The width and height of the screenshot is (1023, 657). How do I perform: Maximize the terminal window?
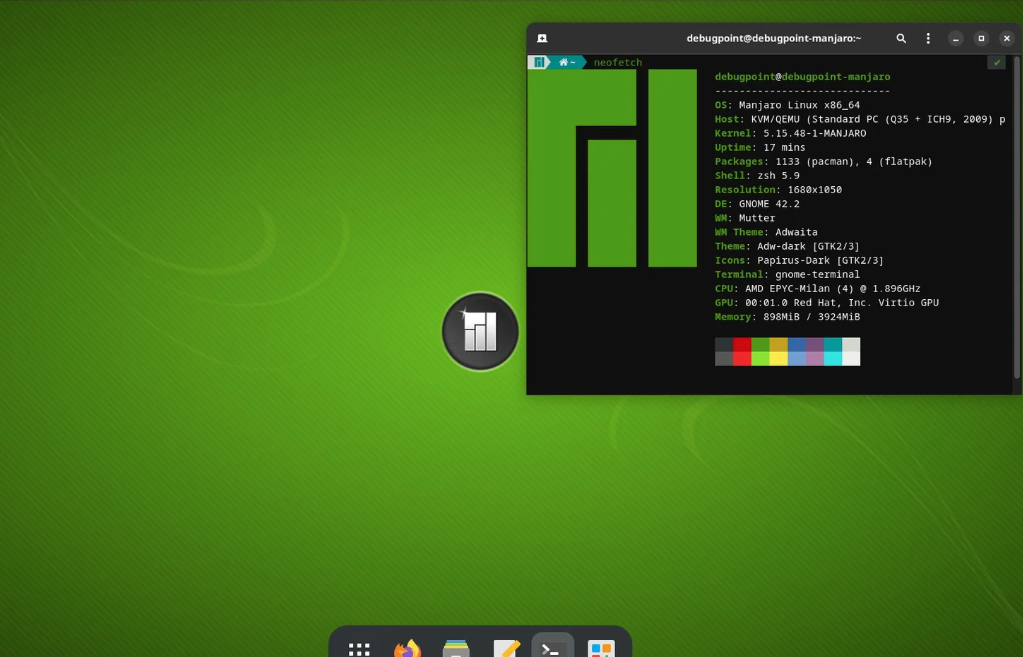981,38
